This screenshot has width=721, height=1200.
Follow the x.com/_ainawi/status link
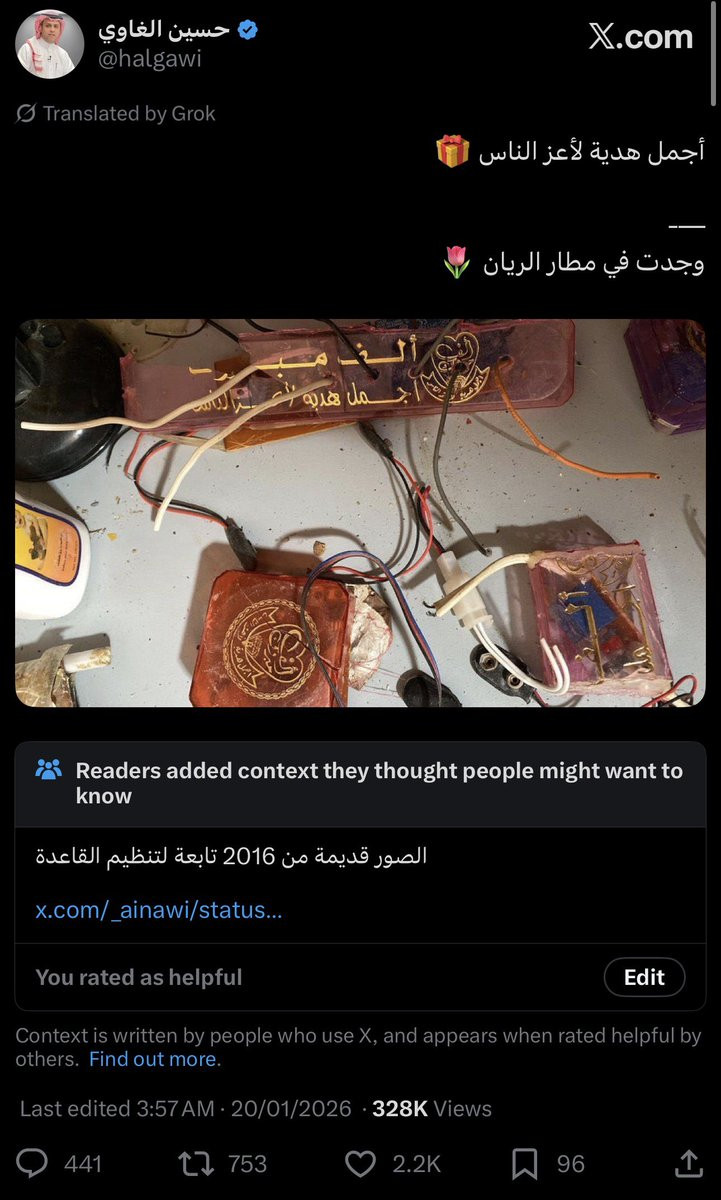(x=159, y=910)
